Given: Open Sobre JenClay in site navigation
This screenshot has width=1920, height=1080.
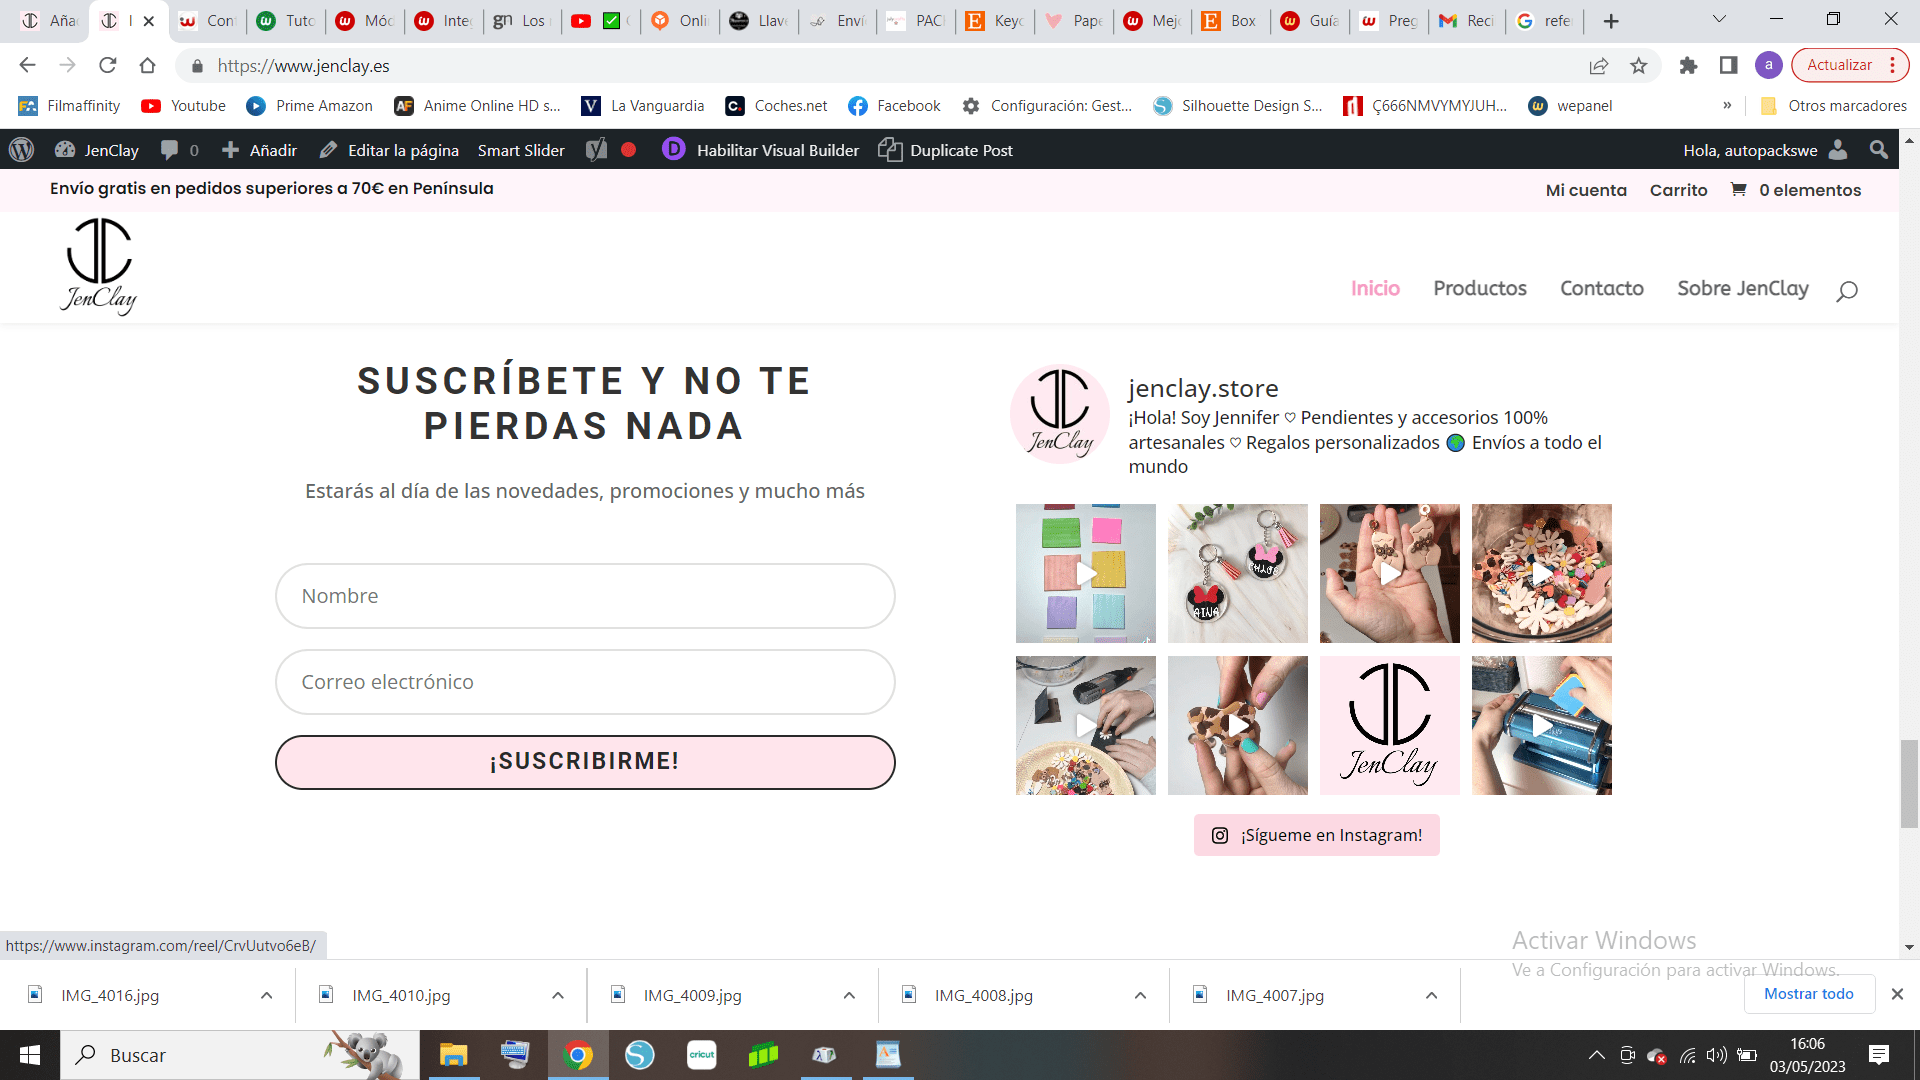Looking at the screenshot, I should 1743,288.
